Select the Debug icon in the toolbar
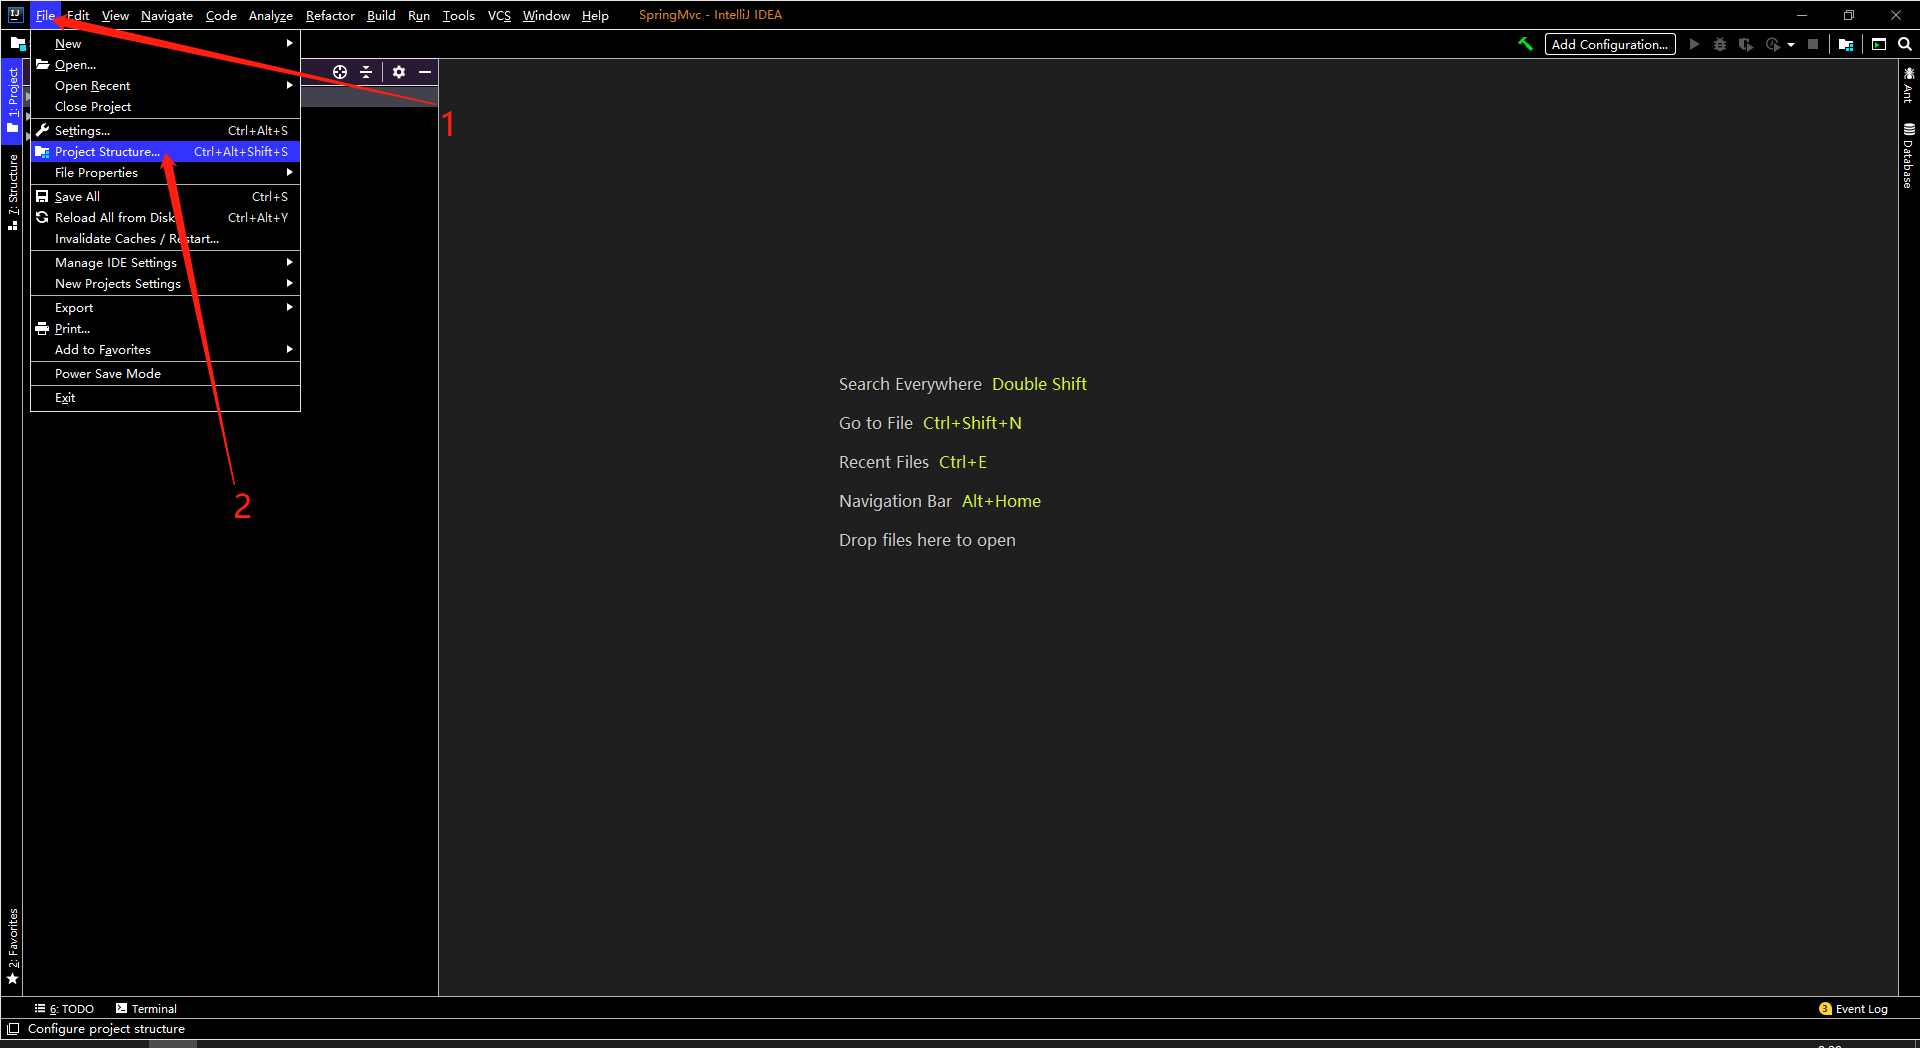This screenshot has width=1920, height=1048. (1720, 44)
